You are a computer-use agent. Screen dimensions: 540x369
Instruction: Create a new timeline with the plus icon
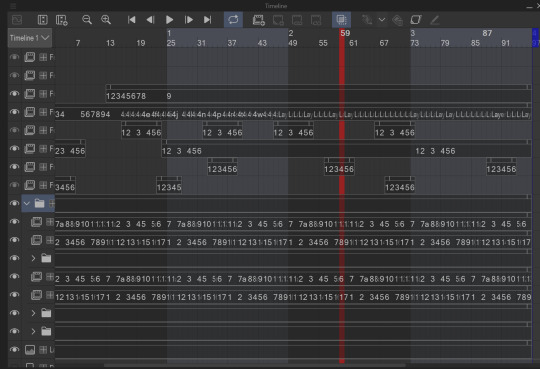pyautogui.click(x=62, y=20)
